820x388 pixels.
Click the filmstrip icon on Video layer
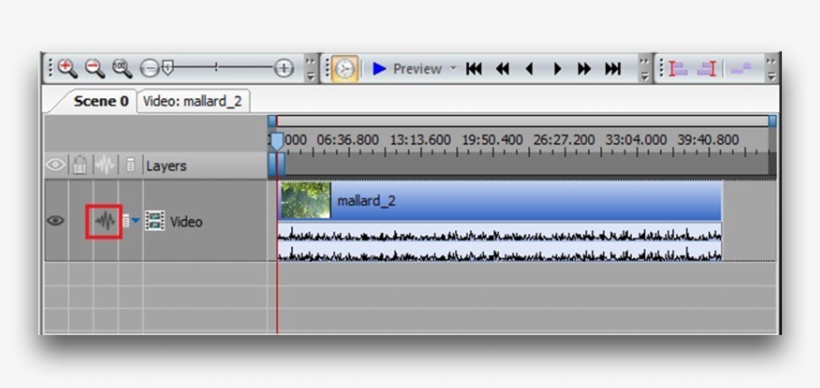(x=155, y=221)
